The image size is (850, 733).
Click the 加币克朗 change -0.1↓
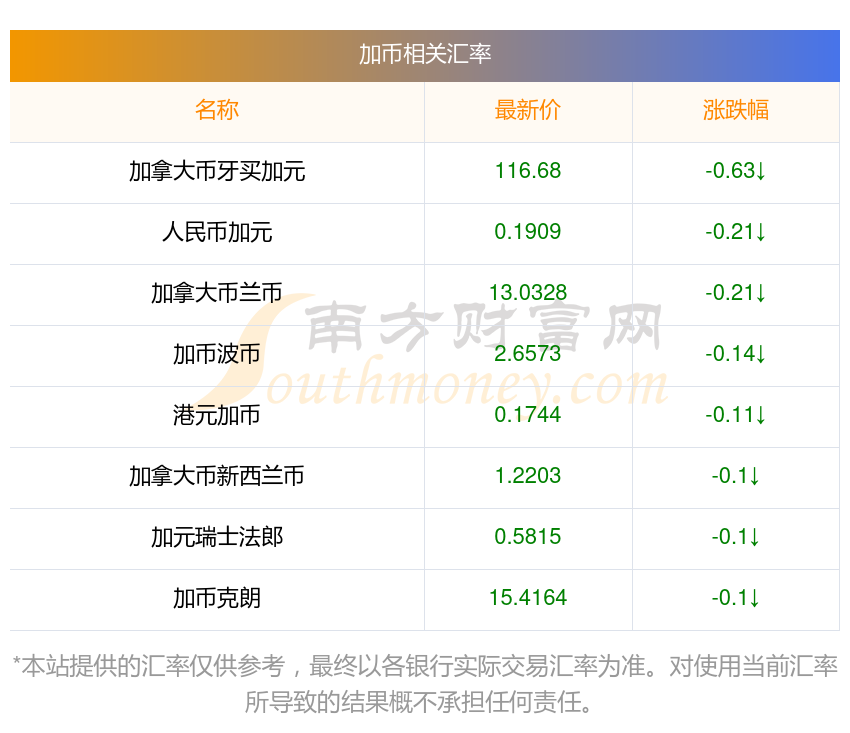pyautogui.click(x=736, y=598)
